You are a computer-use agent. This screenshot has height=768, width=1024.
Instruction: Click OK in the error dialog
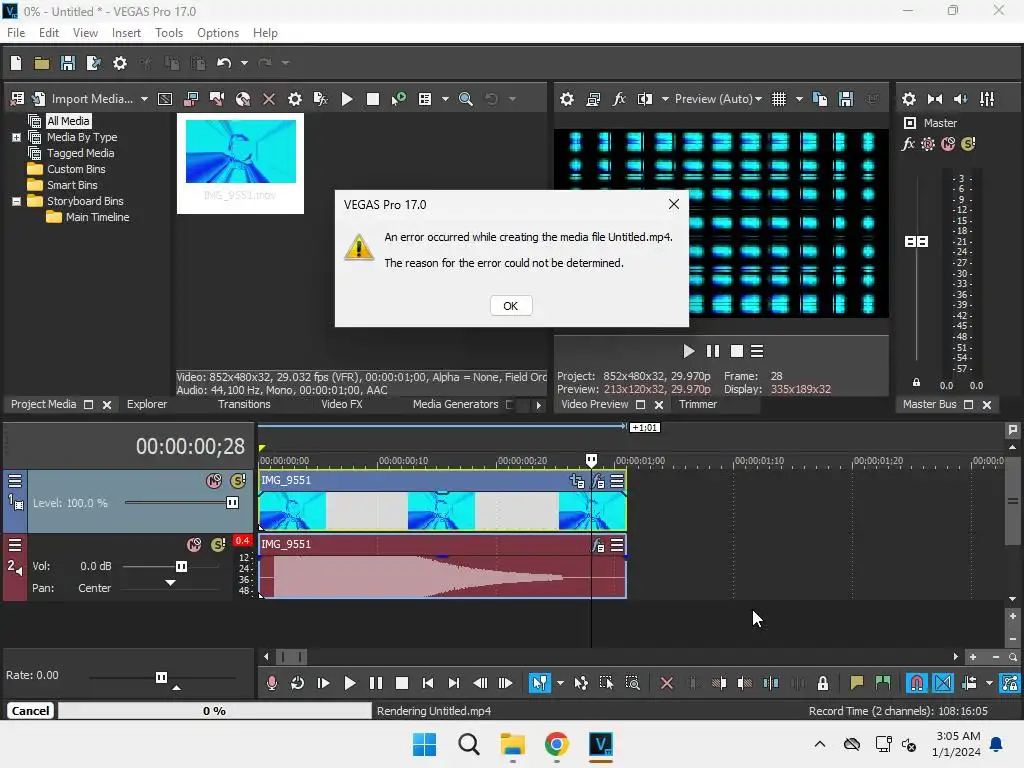(x=511, y=306)
